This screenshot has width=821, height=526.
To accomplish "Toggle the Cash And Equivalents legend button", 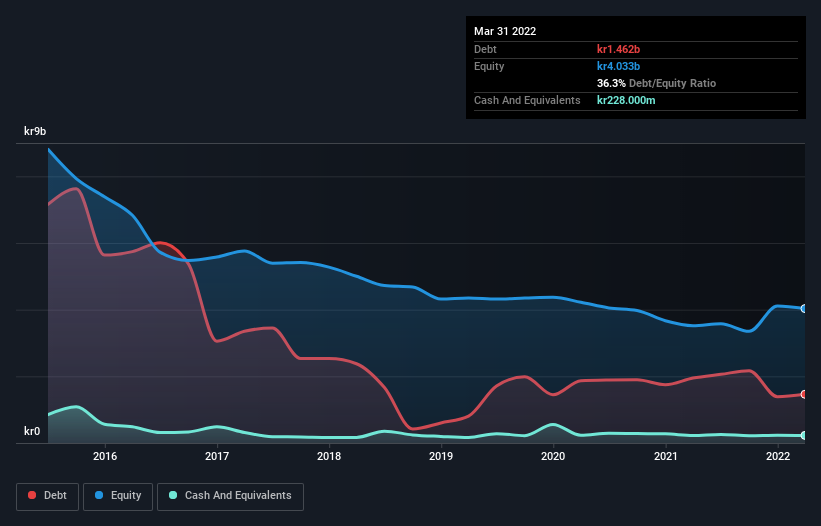I will pos(230,496).
